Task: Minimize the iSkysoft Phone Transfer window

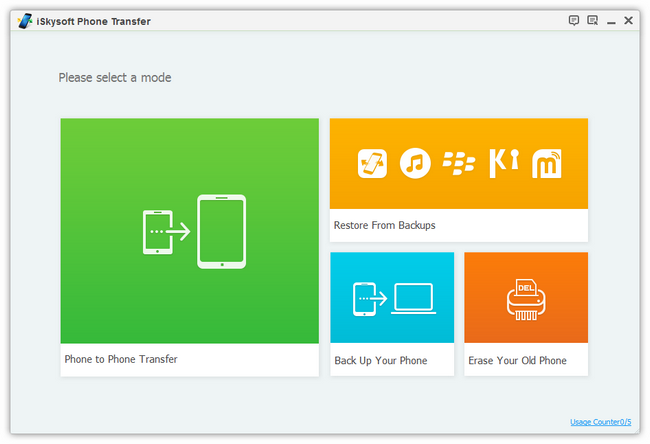Action: pyautogui.click(x=611, y=22)
